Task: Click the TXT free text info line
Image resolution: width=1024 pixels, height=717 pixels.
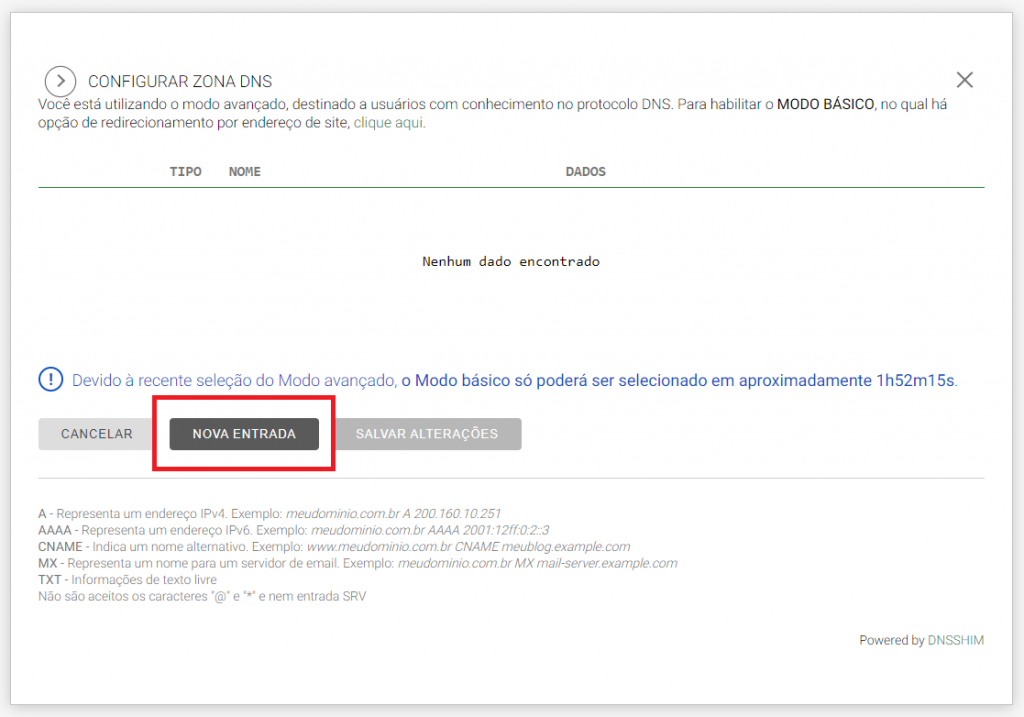Action: (130, 580)
